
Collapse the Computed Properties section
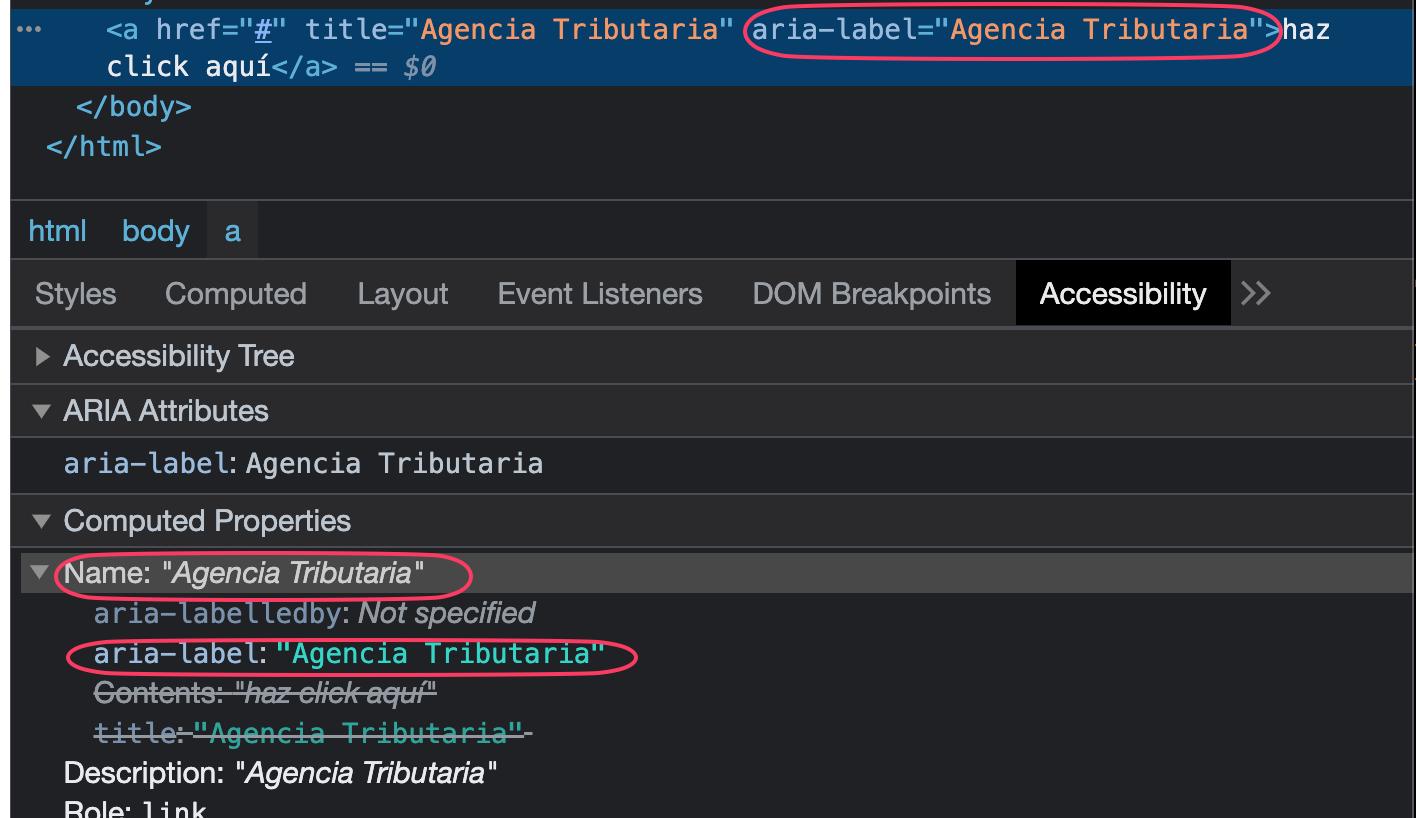[x=42, y=521]
